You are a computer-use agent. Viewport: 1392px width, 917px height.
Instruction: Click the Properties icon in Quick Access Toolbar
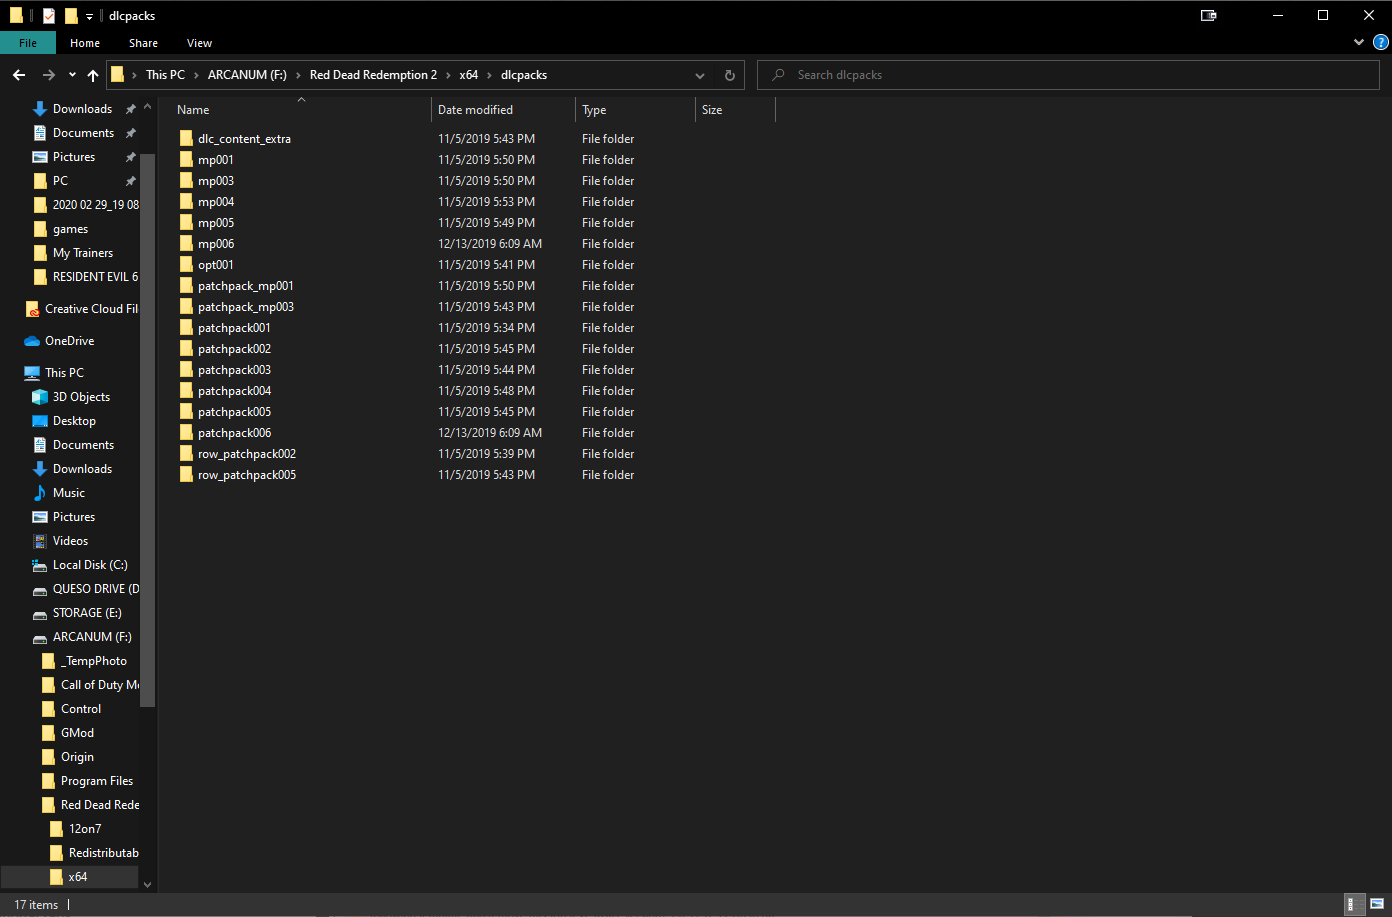click(x=47, y=15)
